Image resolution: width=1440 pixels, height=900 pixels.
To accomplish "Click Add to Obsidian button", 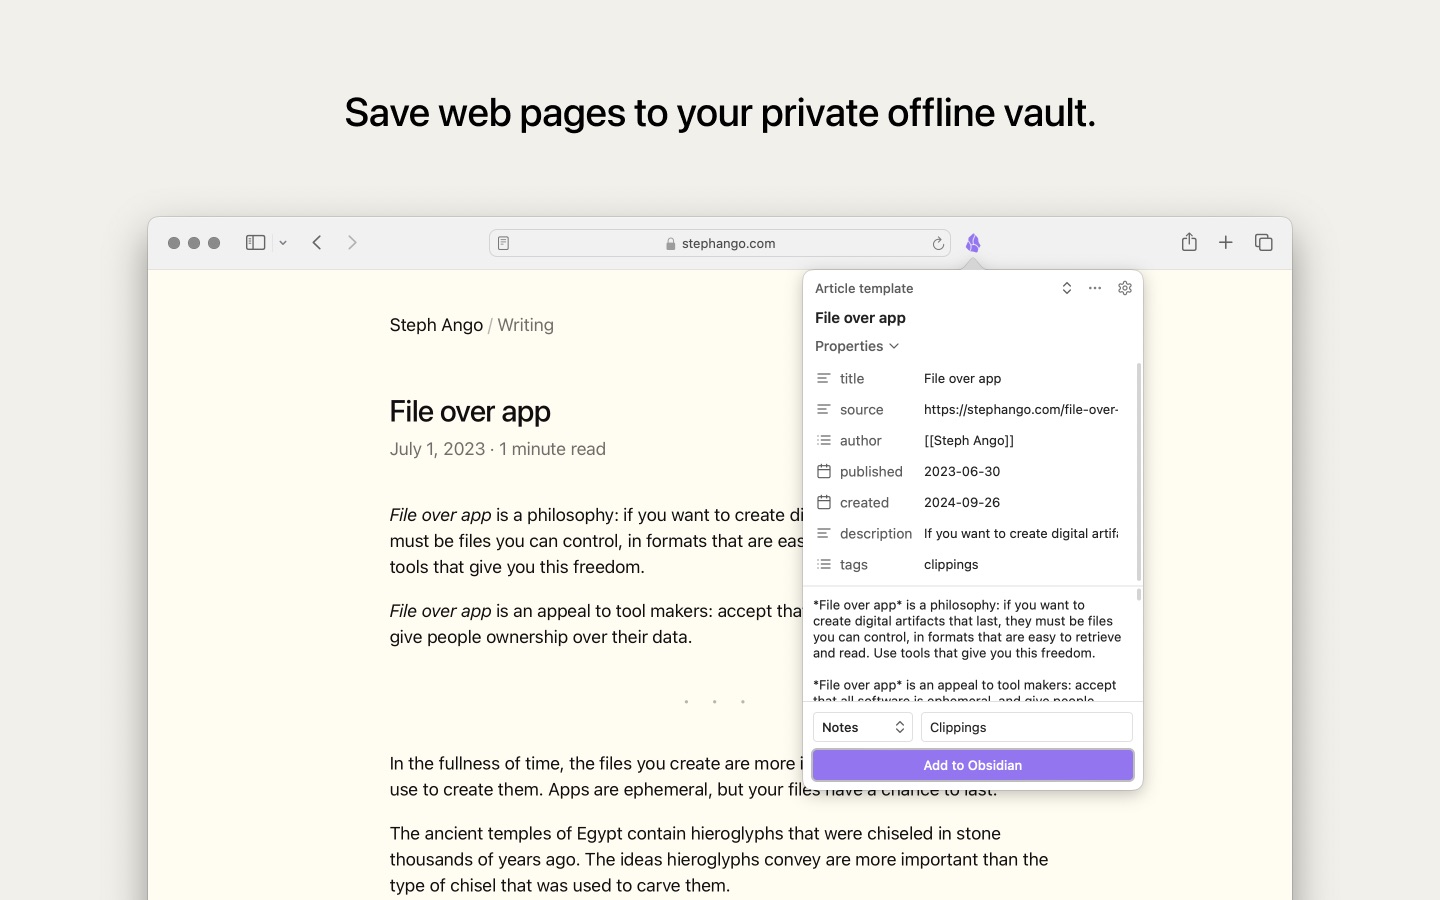I will point(973,765).
